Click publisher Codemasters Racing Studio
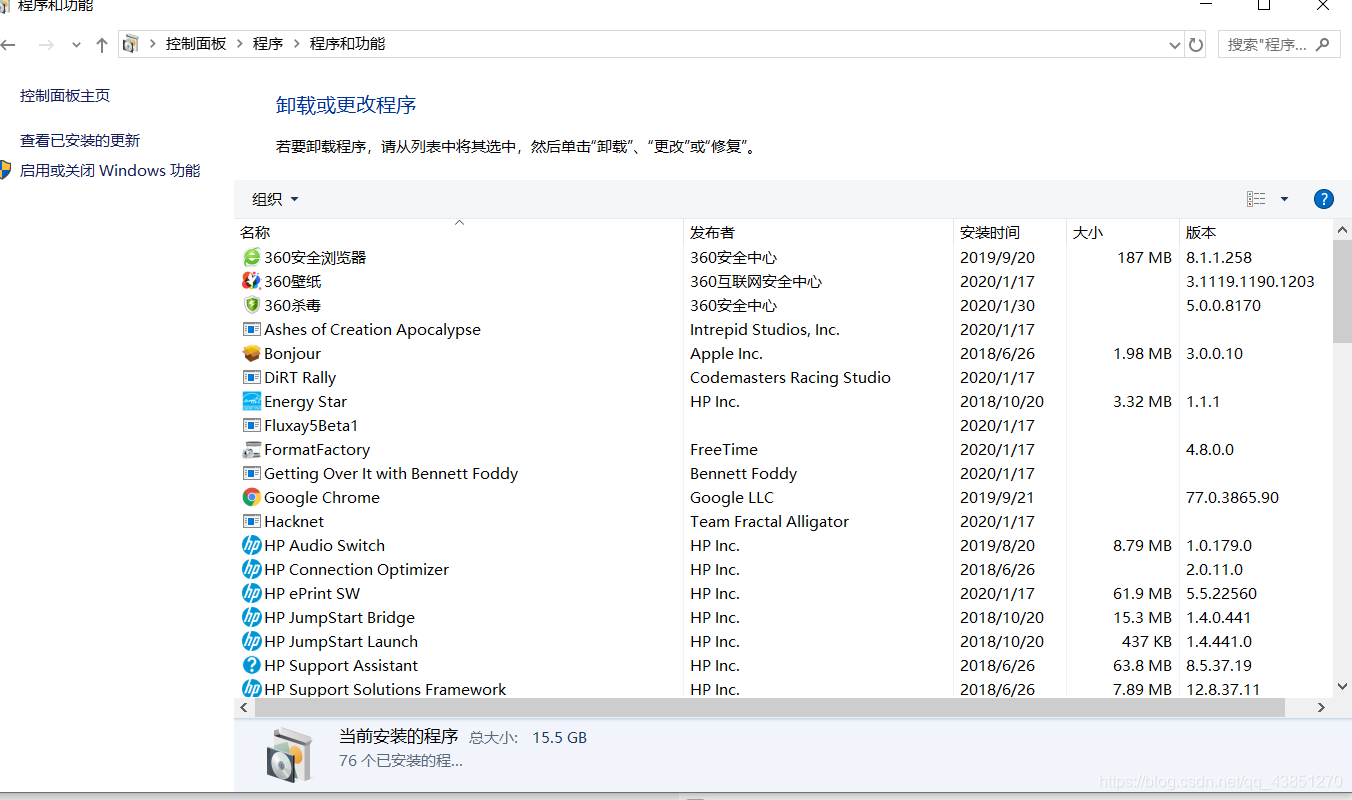1352x800 pixels. point(790,377)
